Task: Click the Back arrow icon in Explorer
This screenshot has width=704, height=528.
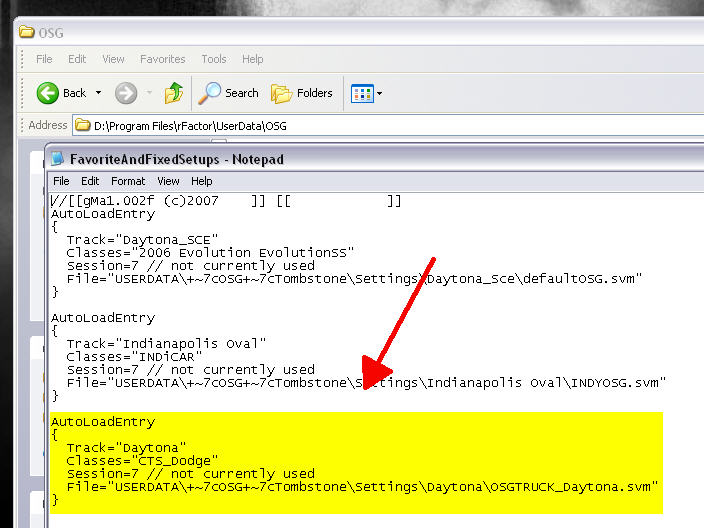Action: (48, 93)
